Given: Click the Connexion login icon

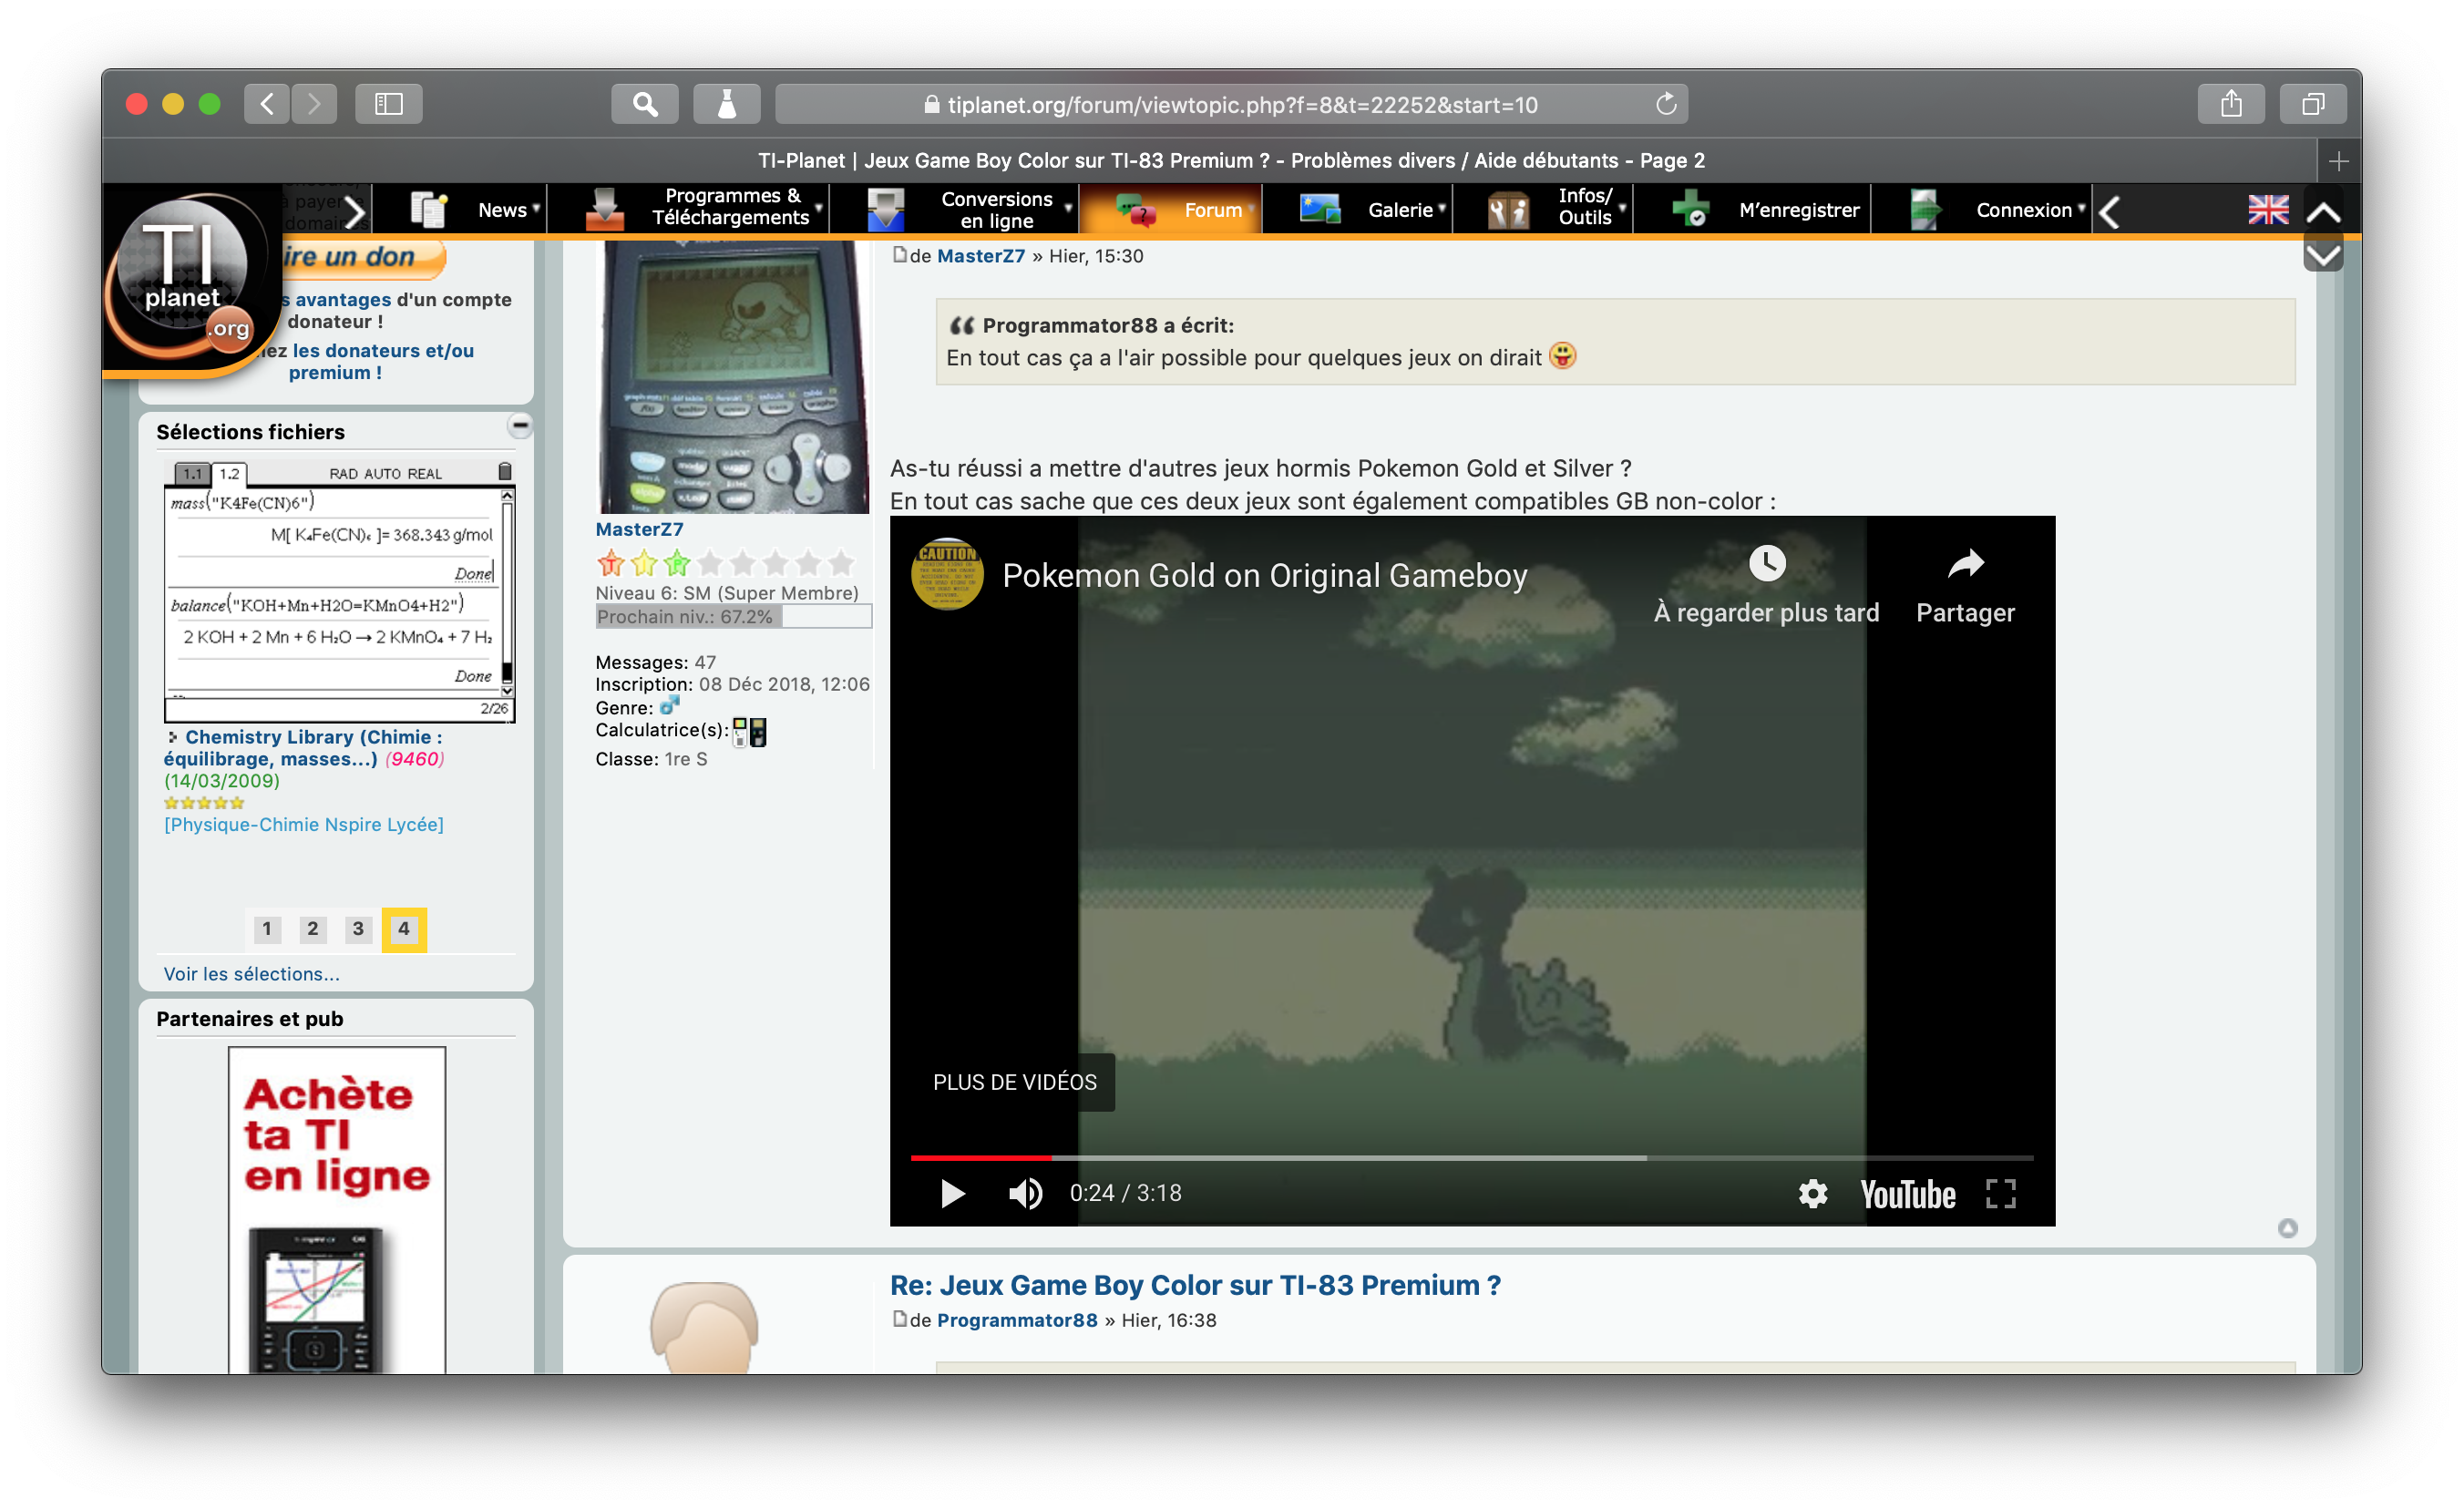Looking at the screenshot, I should click(1925, 210).
